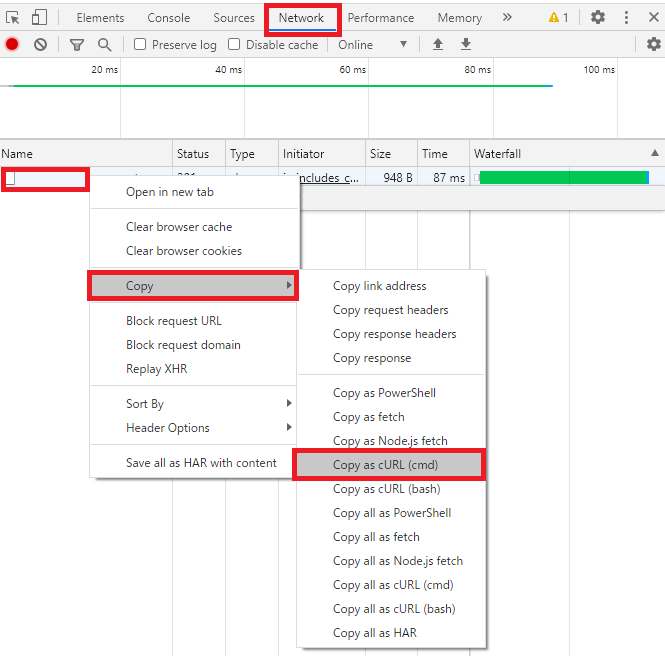Viewport: 665px width, 656px height.
Task: Sort by the Size column header
Action: tap(391, 154)
